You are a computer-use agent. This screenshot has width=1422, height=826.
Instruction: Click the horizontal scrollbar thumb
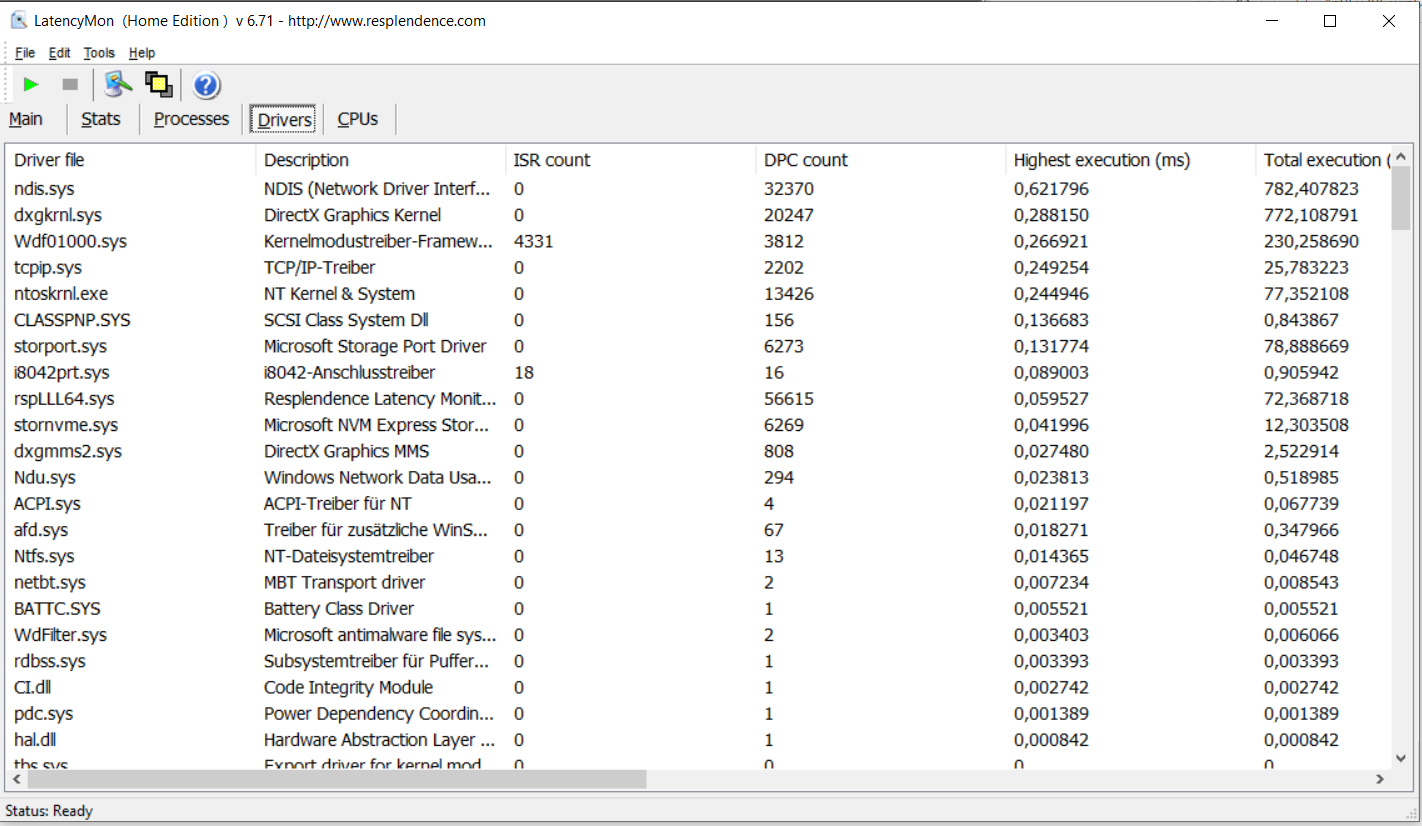337,779
